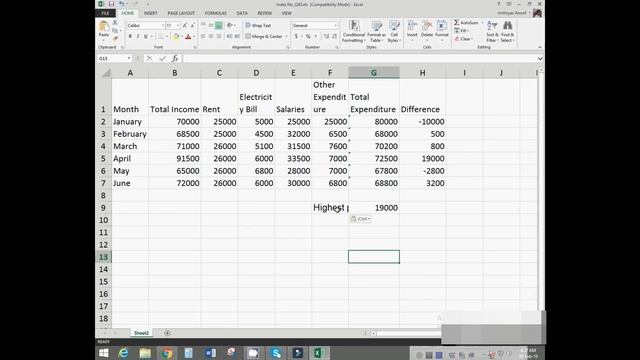Screen dimensions: 640x360
Task: Open the Paste Options (Ctrl) dropdown
Action: point(361,219)
